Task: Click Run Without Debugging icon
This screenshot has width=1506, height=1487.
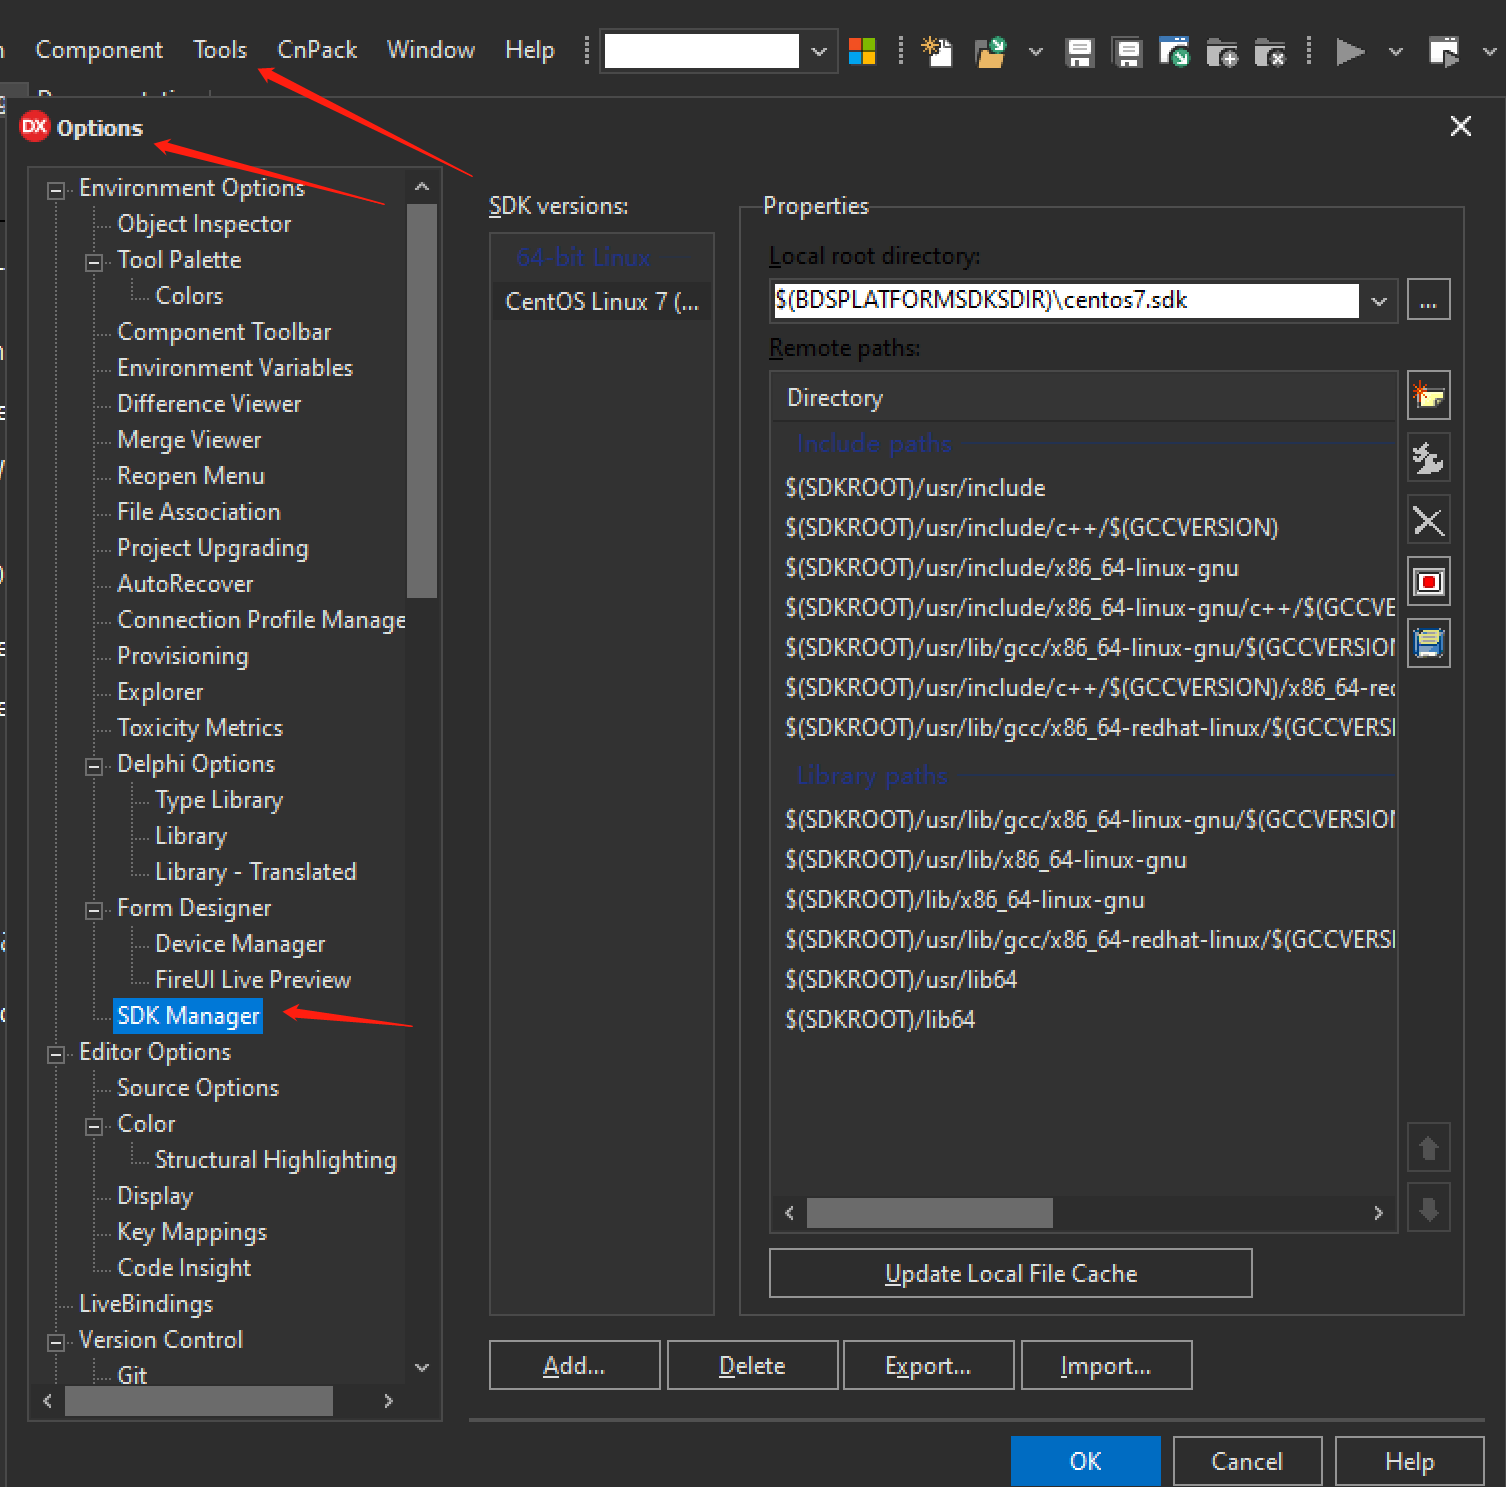Action: coord(1444,51)
